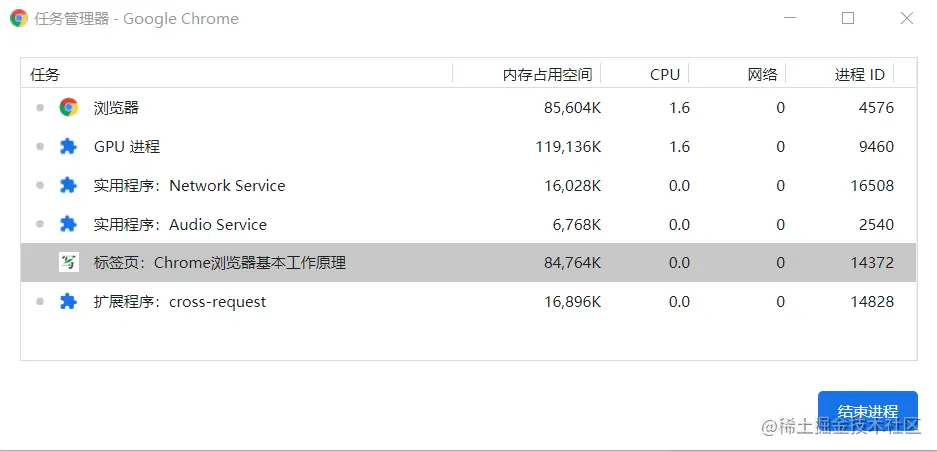Click the CPU value in the 浏览器 row
Screen dimensions: 937x452
[x=679, y=108]
